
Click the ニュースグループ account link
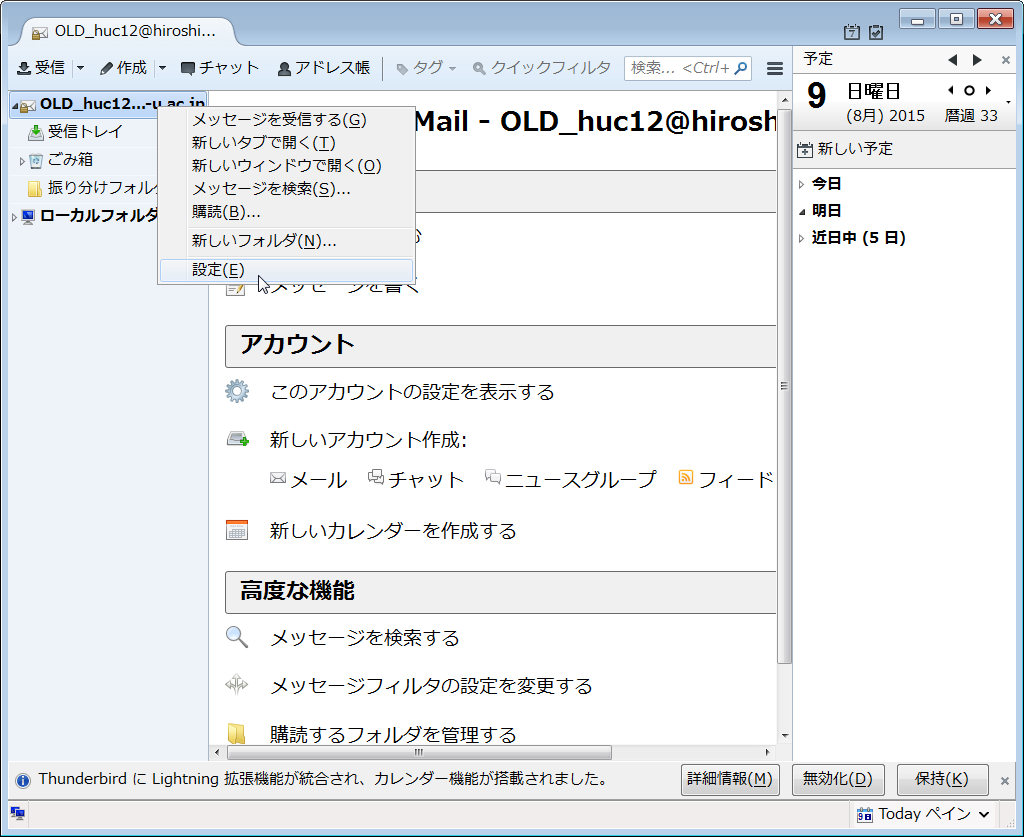(x=570, y=480)
